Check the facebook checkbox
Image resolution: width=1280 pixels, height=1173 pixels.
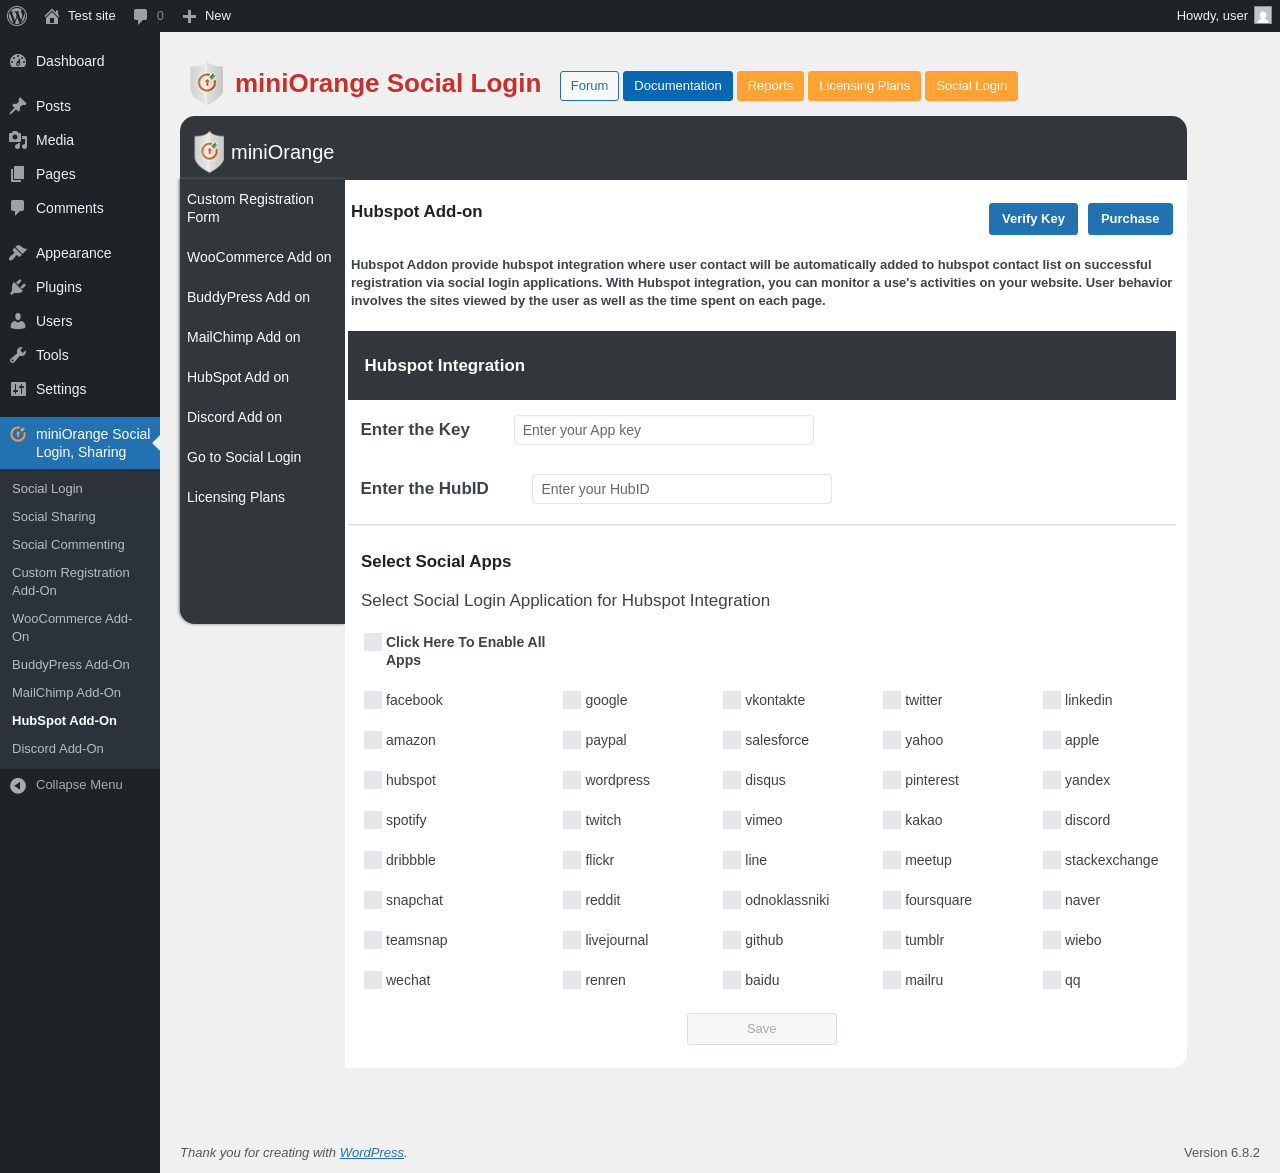pyautogui.click(x=373, y=700)
